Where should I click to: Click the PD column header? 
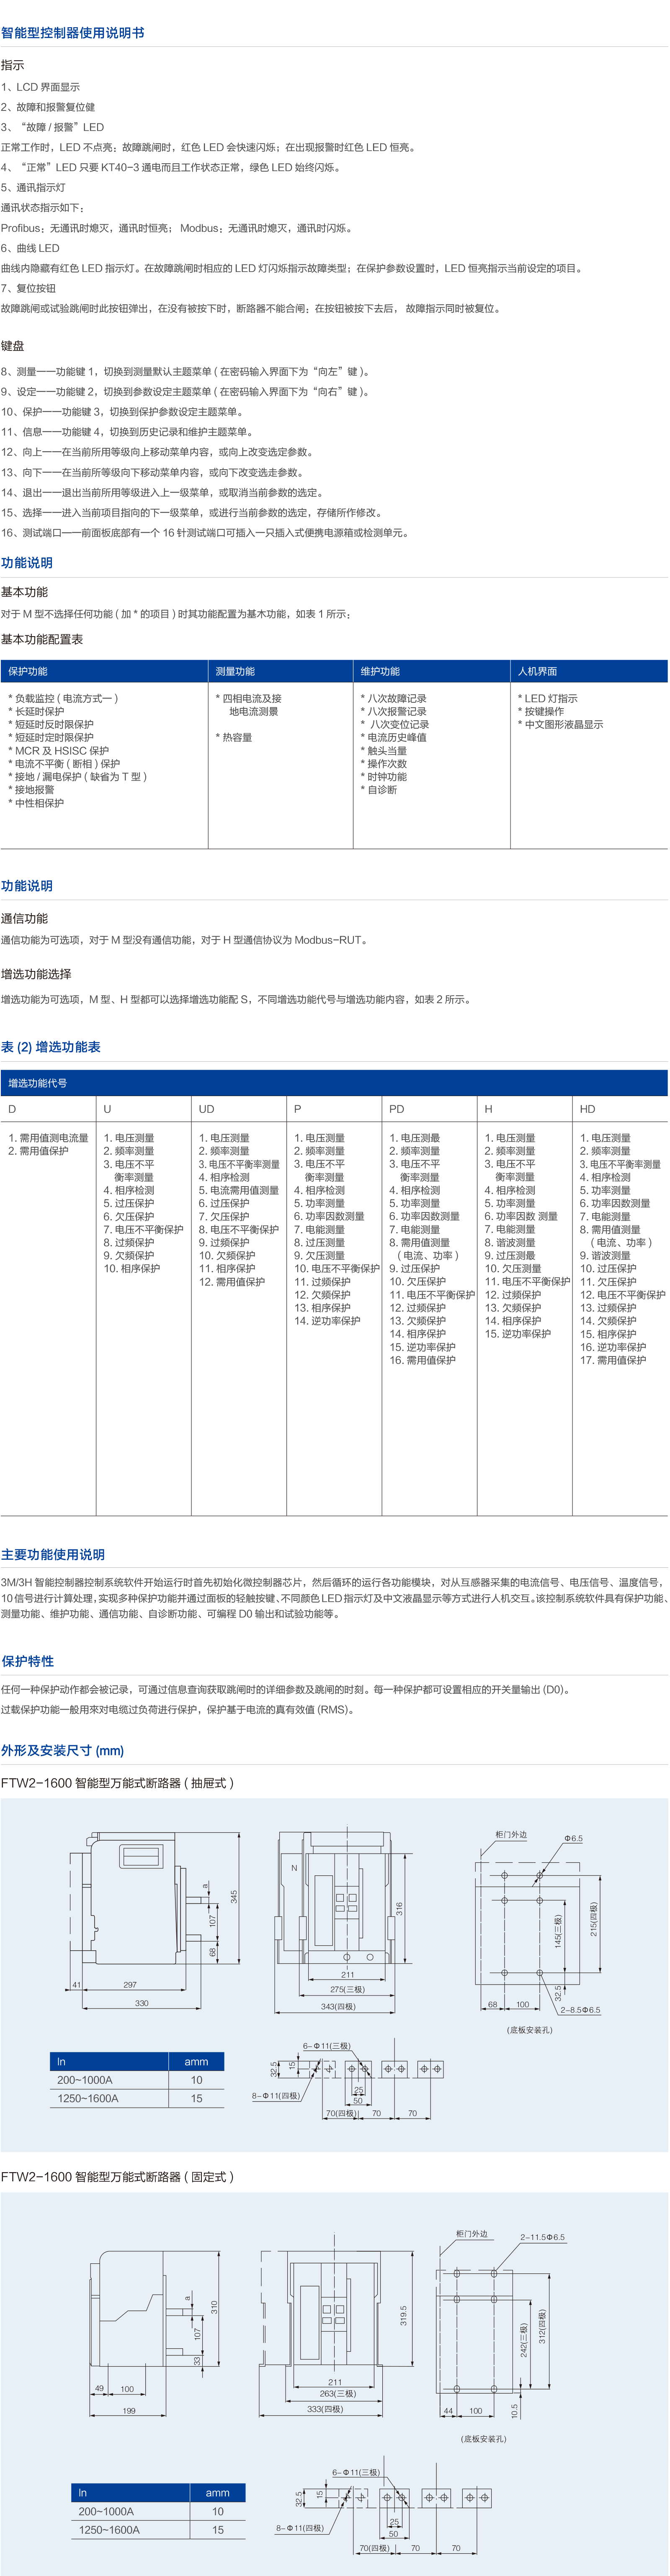pyautogui.click(x=397, y=1109)
